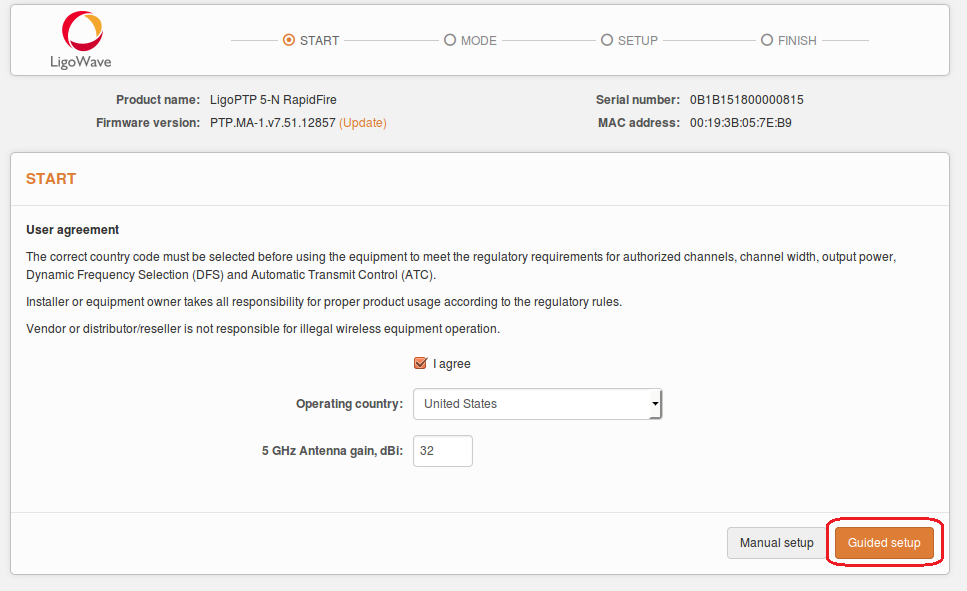Click the MODE wizard step label
This screenshot has width=967, height=591.
pyautogui.click(x=479, y=41)
